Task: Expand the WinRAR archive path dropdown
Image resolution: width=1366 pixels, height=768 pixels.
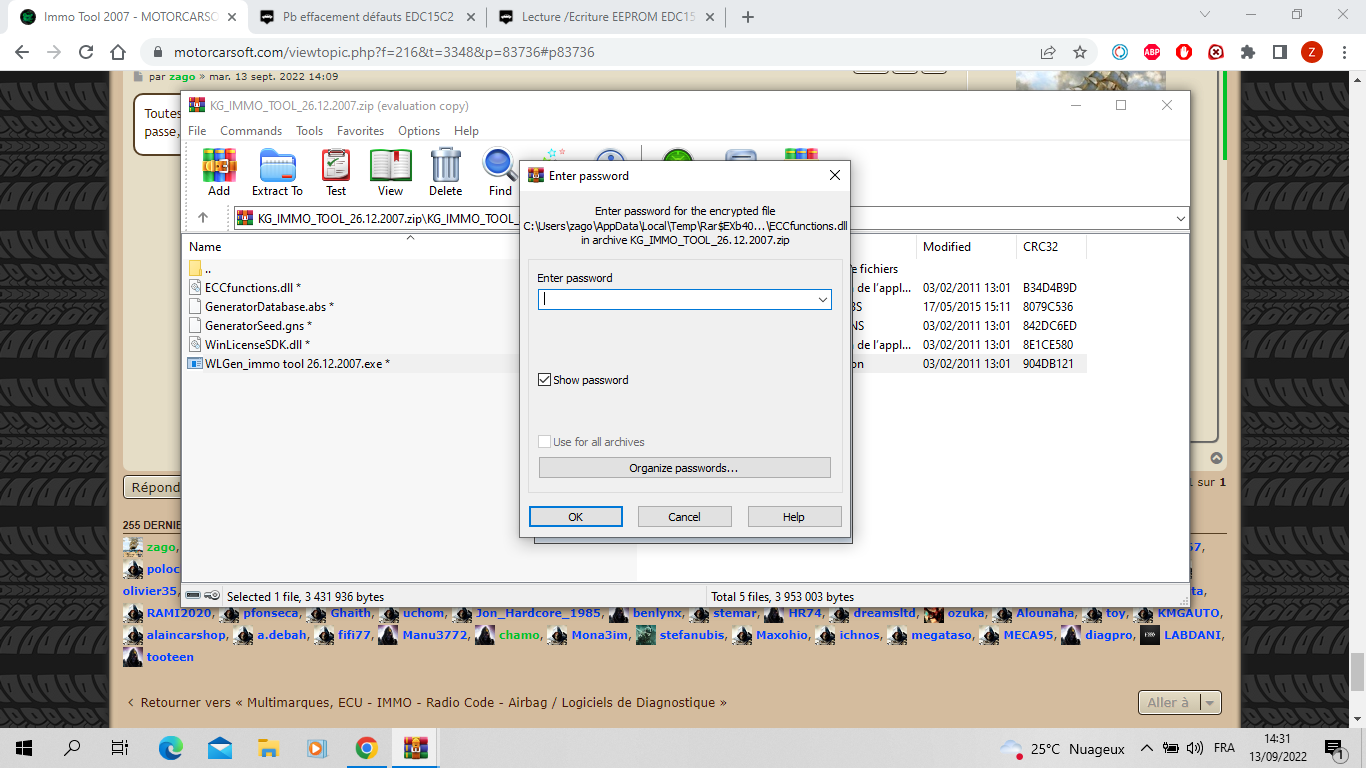Action: (1180, 218)
